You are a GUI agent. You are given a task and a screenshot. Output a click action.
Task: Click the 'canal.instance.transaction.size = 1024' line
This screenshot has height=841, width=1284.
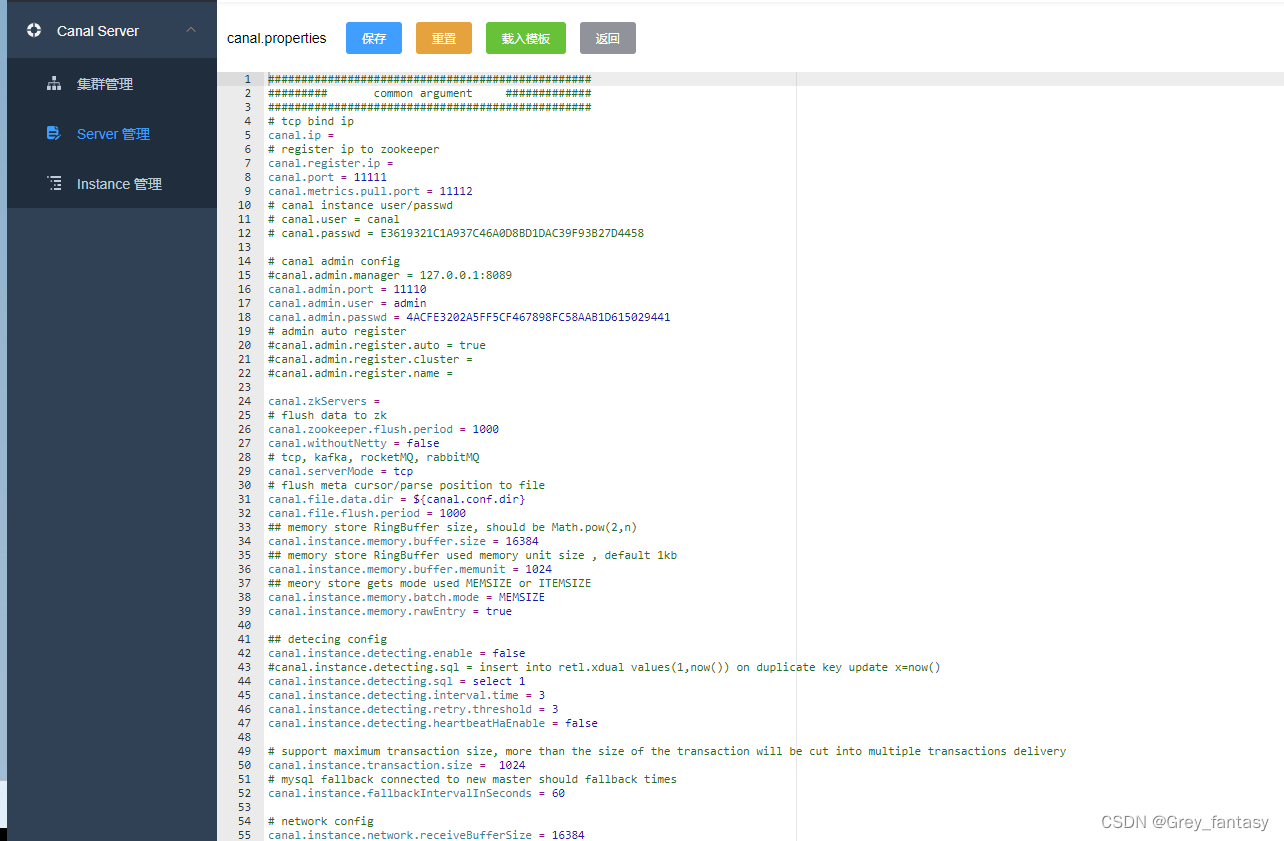pos(397,765)
